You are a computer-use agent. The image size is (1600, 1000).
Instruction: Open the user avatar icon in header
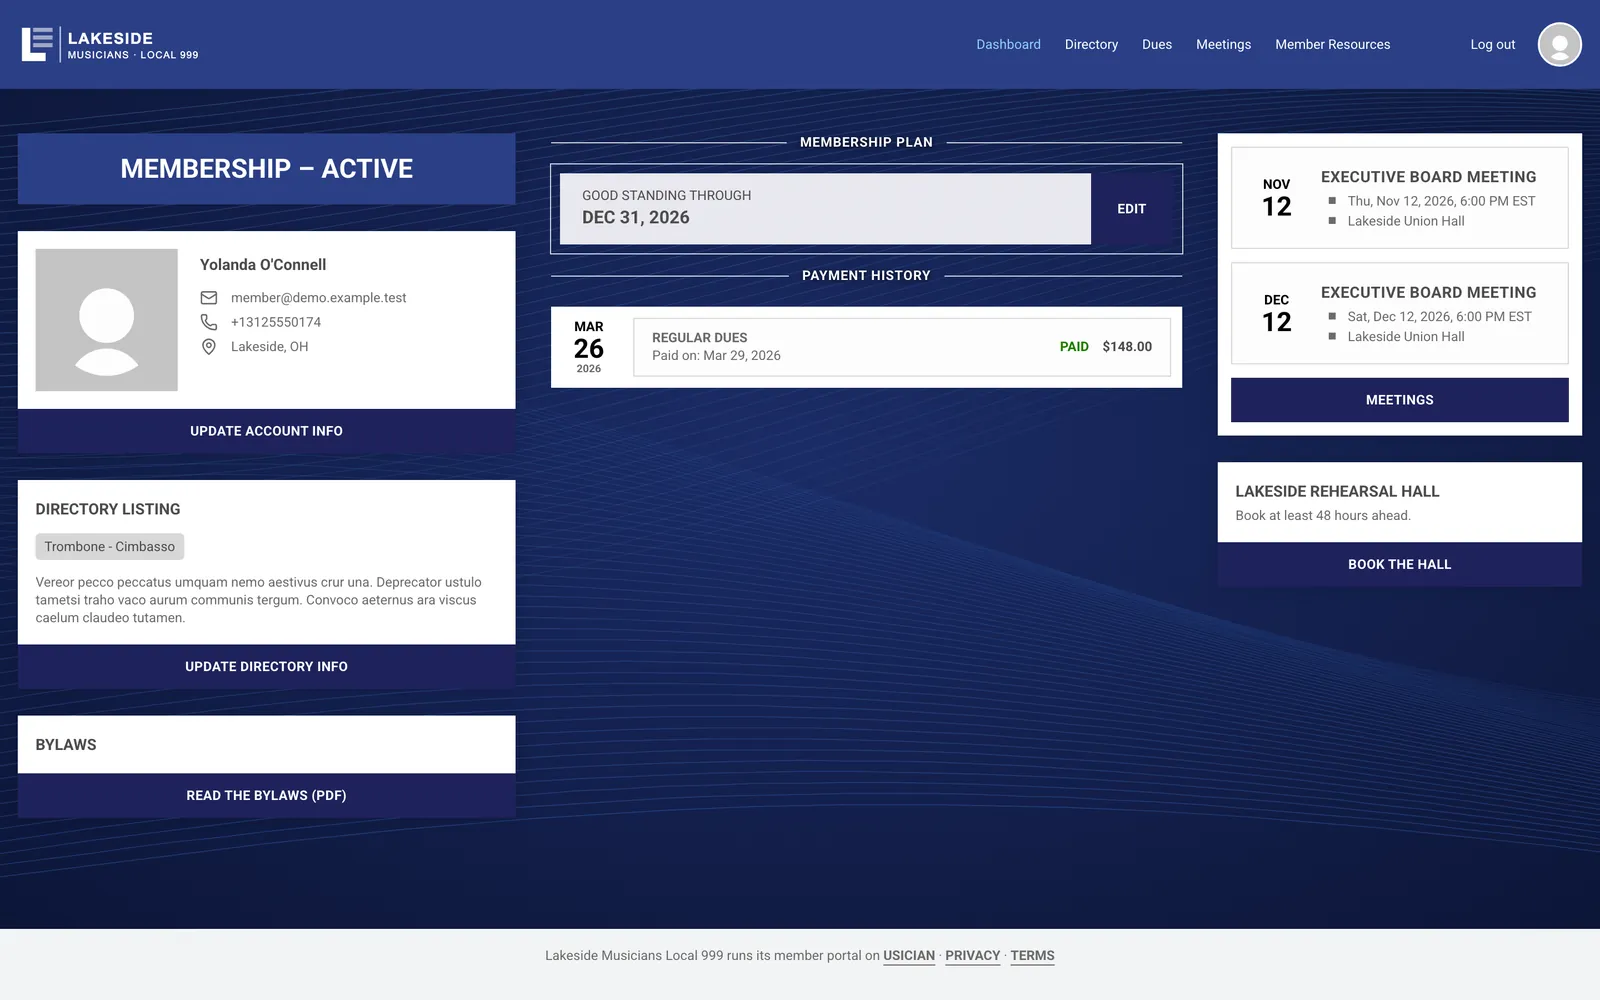click(1559, 44)
